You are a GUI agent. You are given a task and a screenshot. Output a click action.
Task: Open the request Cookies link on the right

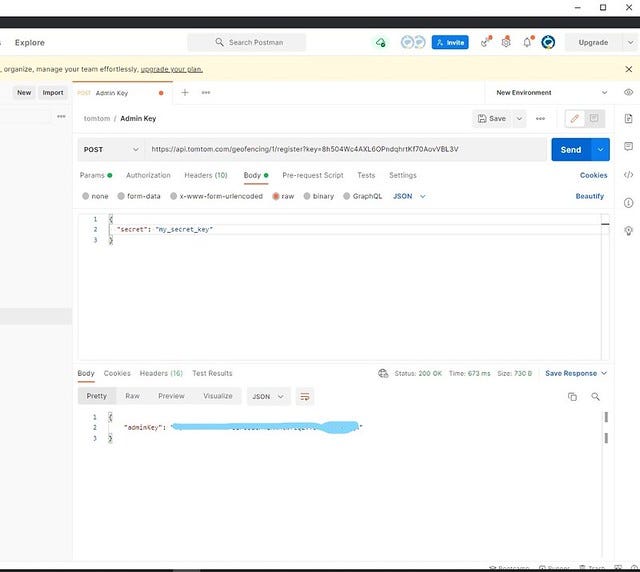[x=593, y=175]
